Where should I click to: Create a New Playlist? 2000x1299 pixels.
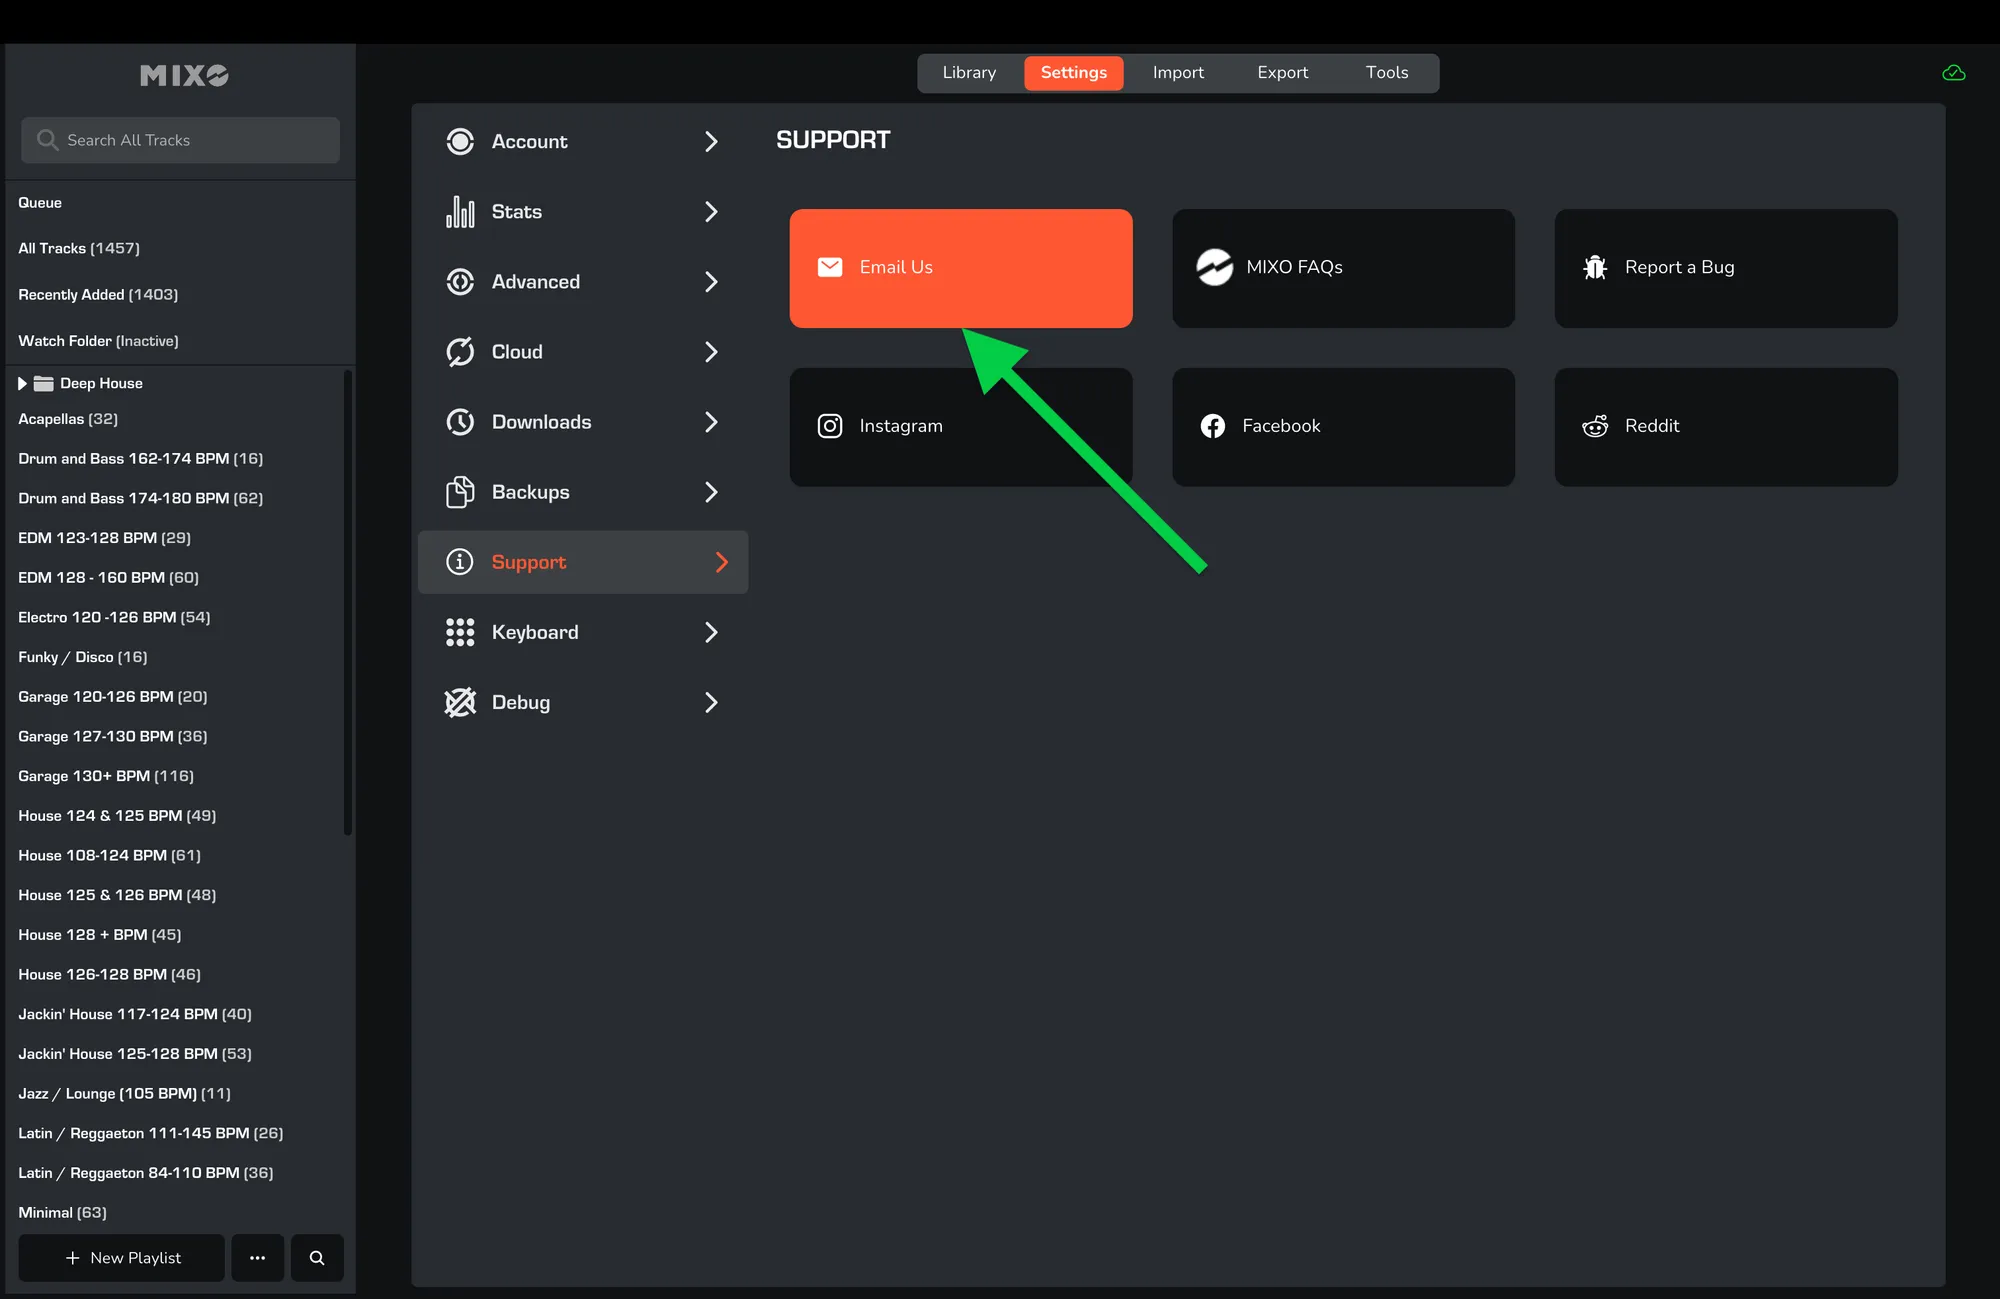click(122, 1258)
